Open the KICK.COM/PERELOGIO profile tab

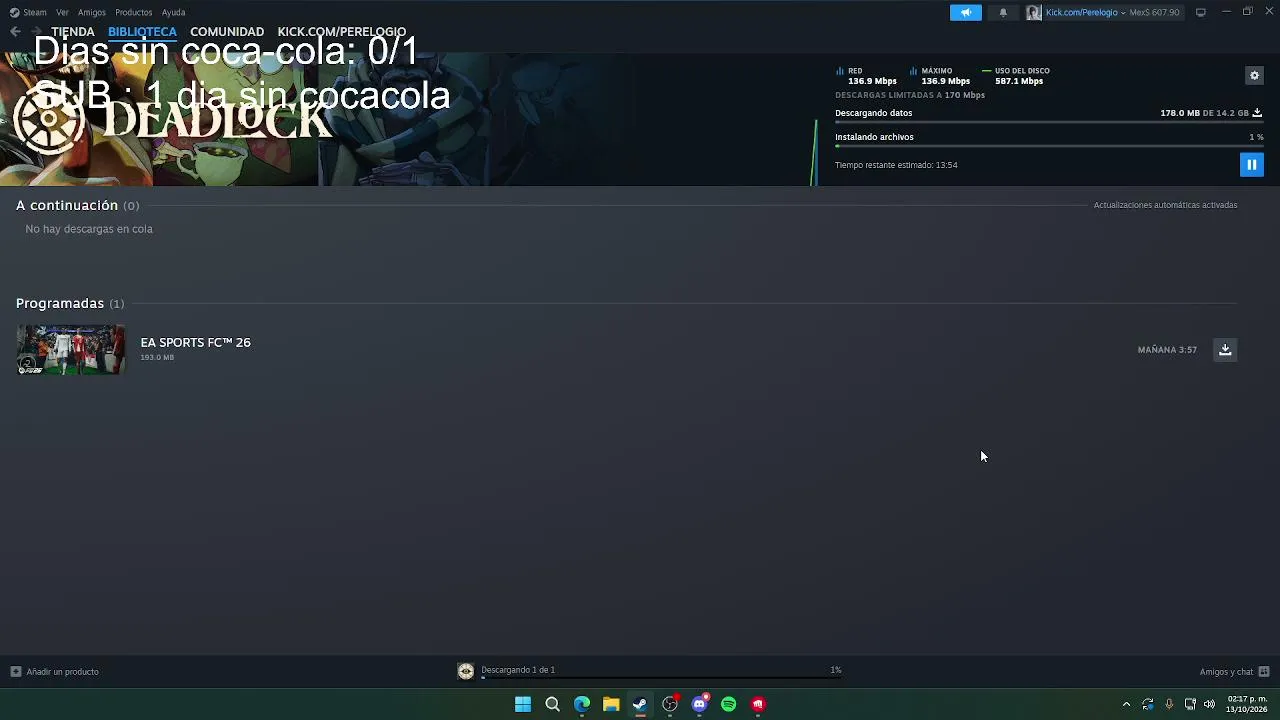(342, 32)
